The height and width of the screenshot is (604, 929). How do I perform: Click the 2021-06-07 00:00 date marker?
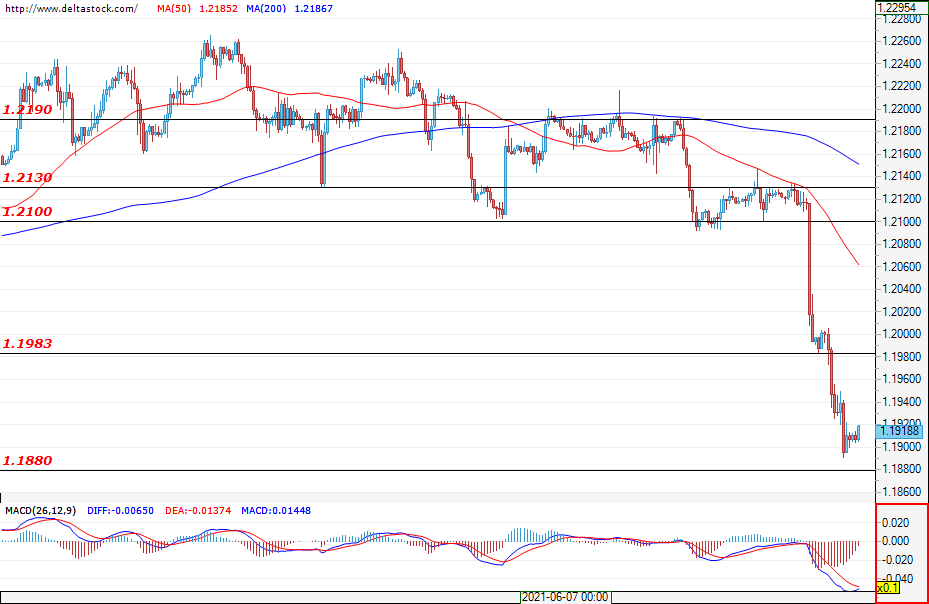pyautogui.click(x=565, y=597)
